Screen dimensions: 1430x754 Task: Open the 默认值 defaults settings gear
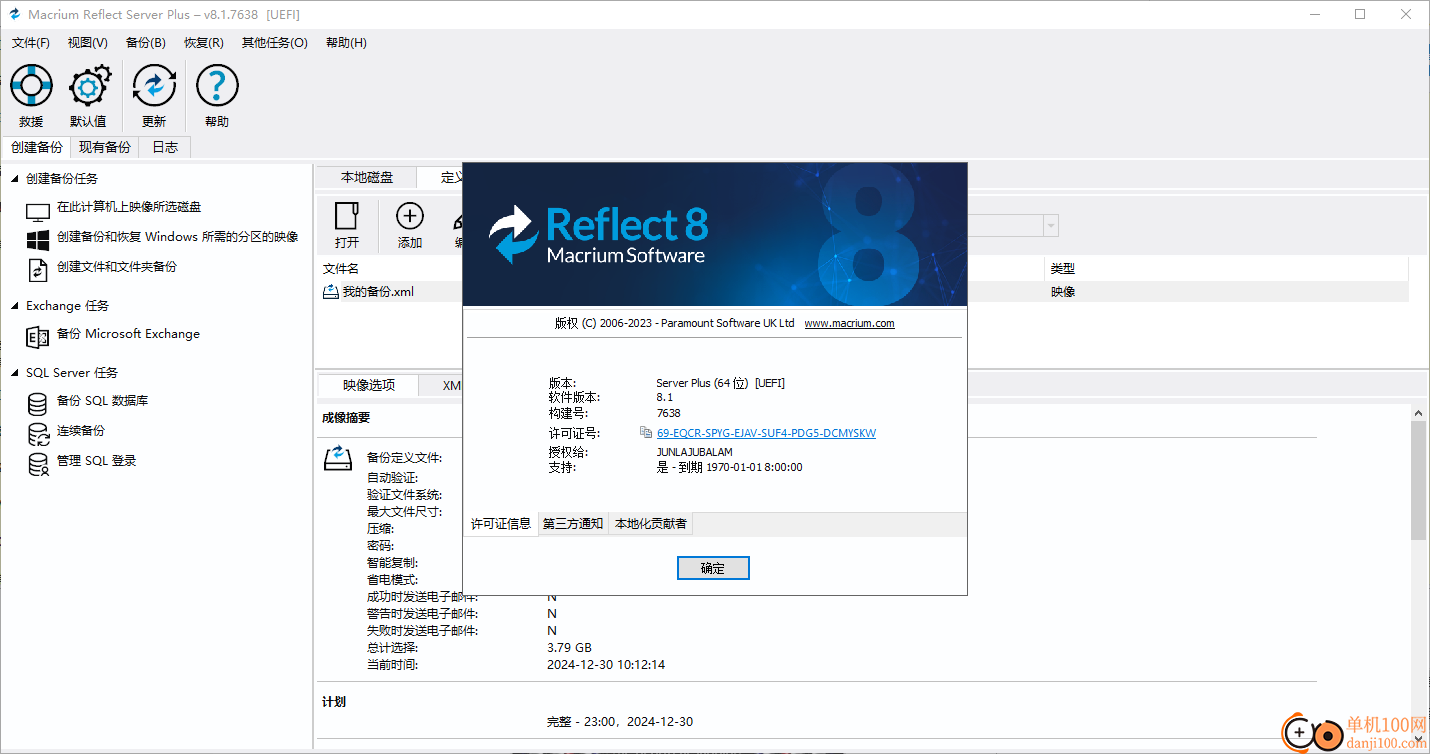pyautogui.click(x=88, y=97)
